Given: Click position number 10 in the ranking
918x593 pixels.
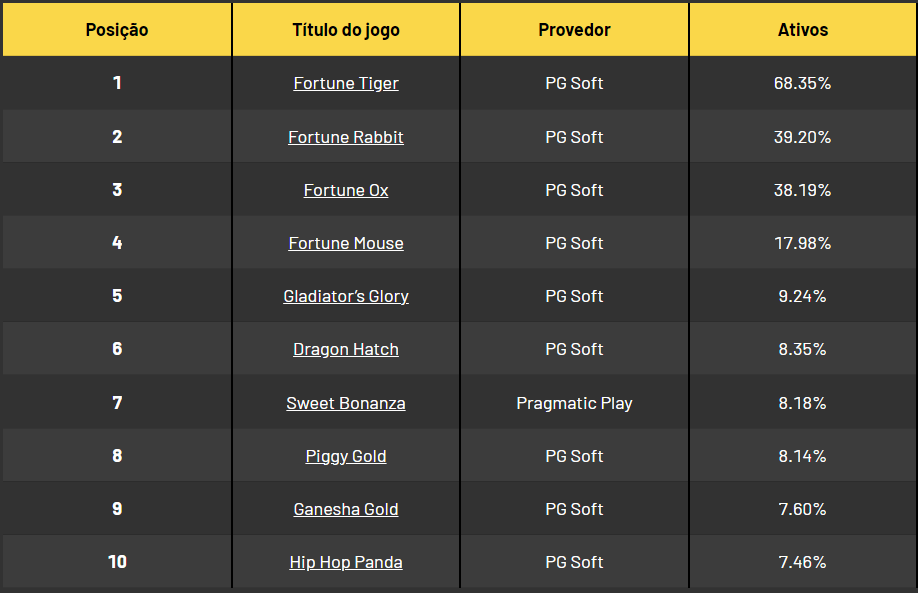Looking at the screenshot, I should tap(116, 562).
